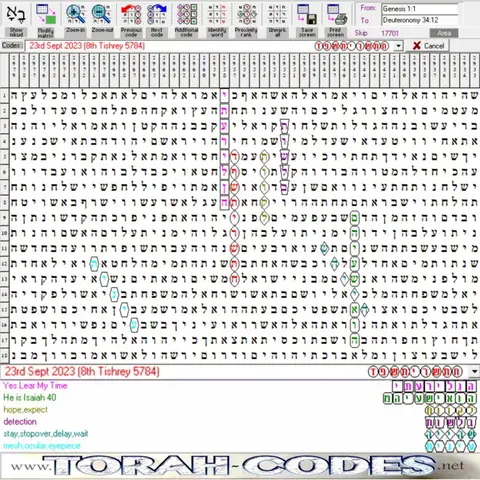Click the Zoom-in magnifier icon

[75, 15]
